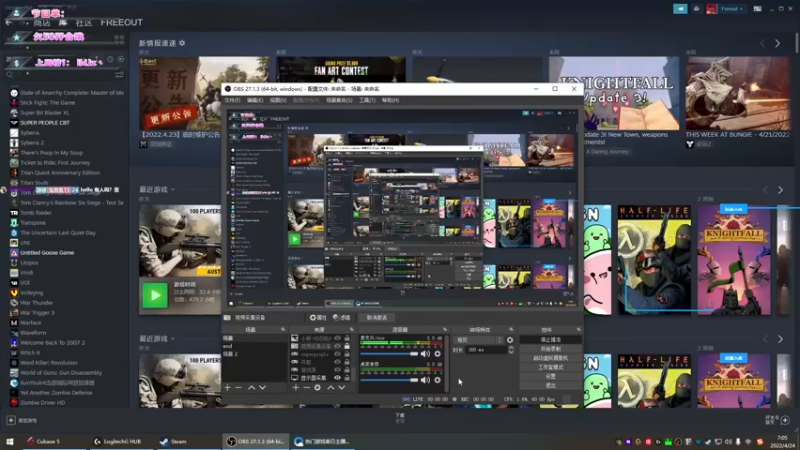800x450 pixels.
Task: Toggle visibility of the superpeople source
Action: point(337,354)
